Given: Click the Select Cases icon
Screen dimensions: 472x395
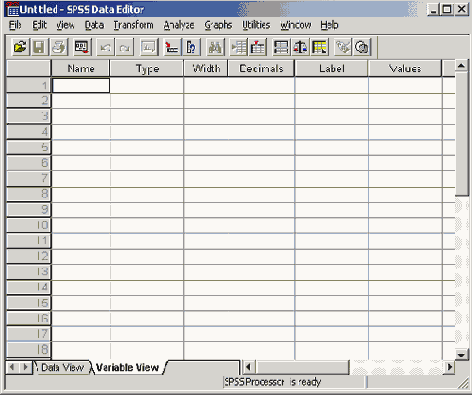Looking at the screenshot, I should pyautogui.click(x=320, y=47).
